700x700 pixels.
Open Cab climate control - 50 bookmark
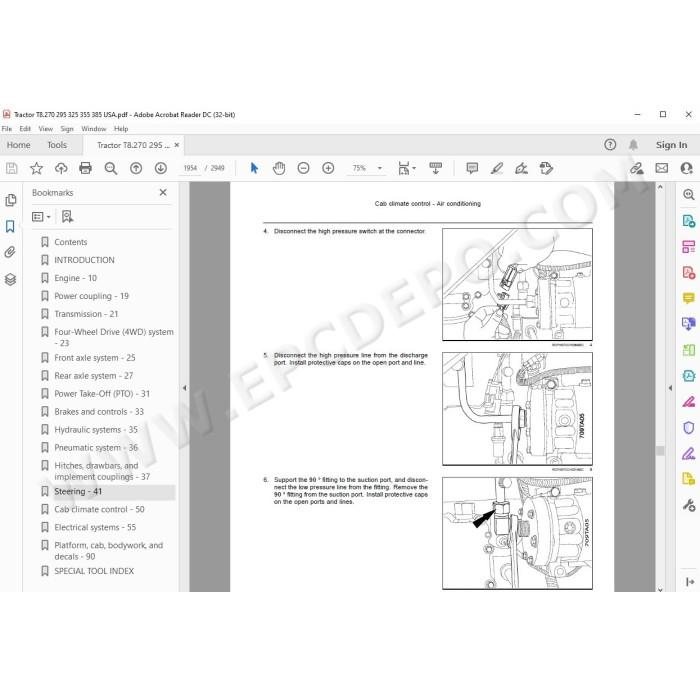coord(99,509)
